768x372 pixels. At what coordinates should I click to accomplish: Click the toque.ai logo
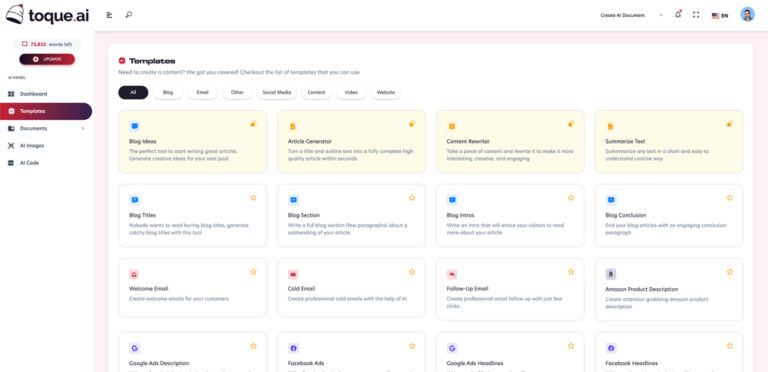click(x=48, y=15)
